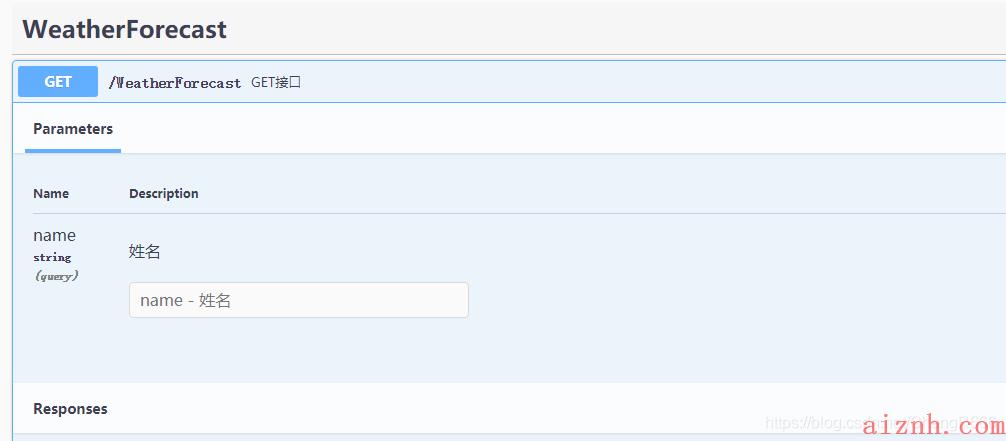Viewport: 1006px width, 441px height.
Task: Click the GET接口 summary text
Action: [x=276, y=82]
